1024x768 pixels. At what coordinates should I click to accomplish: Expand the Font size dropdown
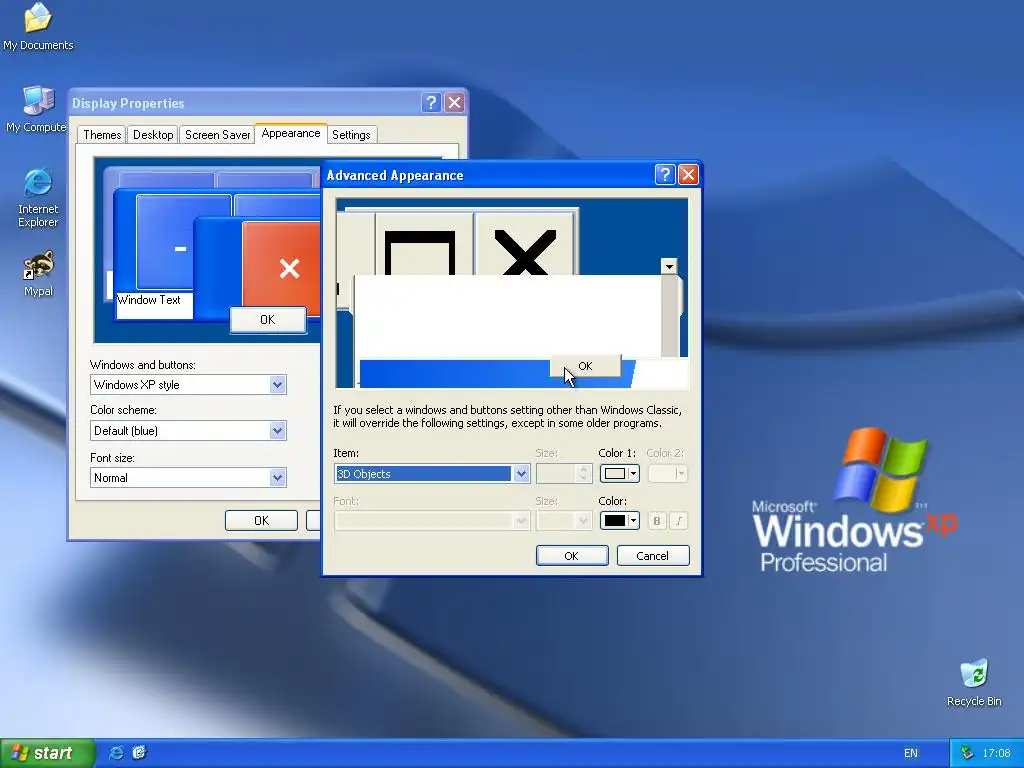[278, 477]
